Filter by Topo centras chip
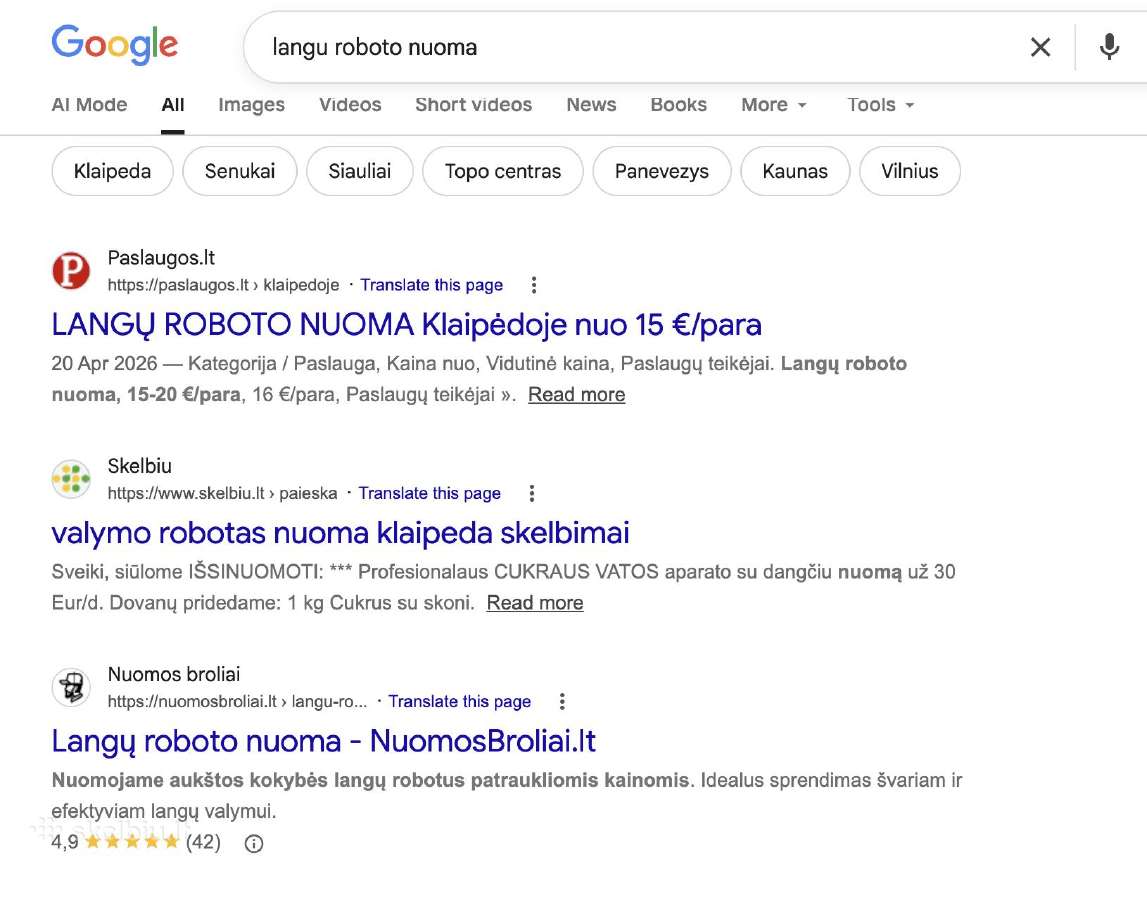This screenshot has height=900, width=1147. pos(503,171)
